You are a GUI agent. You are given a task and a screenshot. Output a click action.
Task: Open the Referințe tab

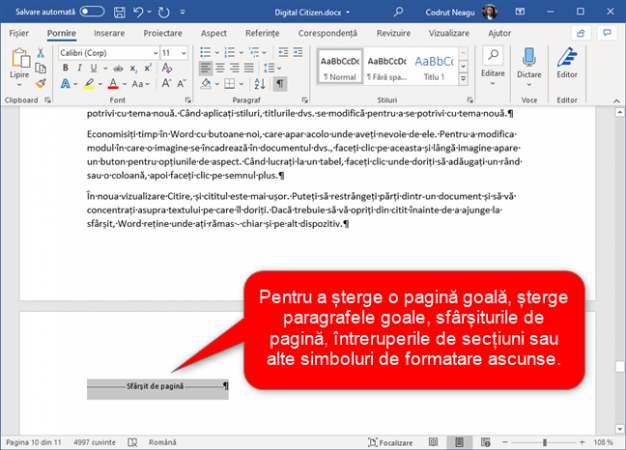click(262, 33)
